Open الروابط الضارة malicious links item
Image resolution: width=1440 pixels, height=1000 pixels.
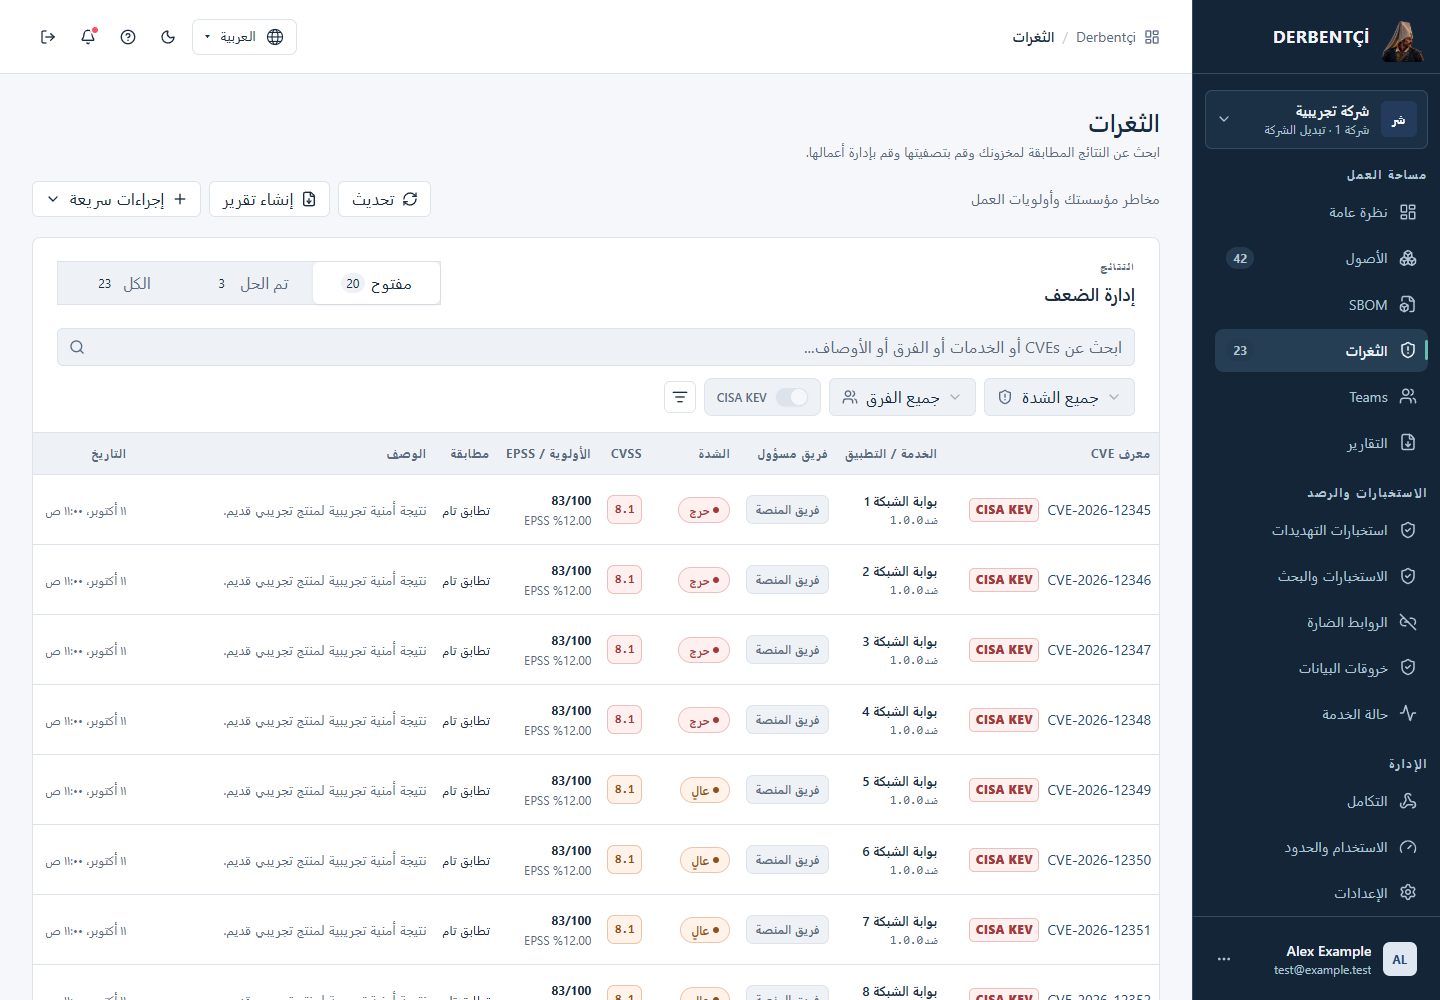[x=1321, y=622]
